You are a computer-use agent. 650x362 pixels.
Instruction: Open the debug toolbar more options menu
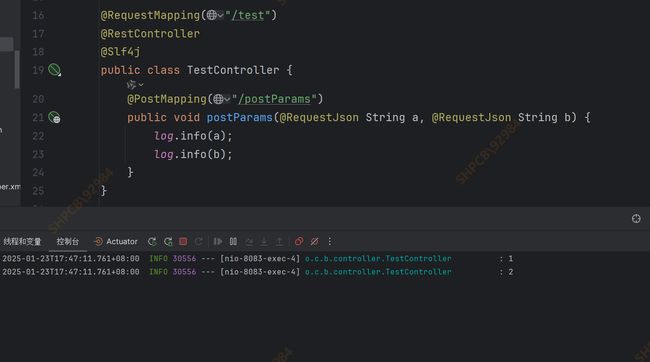(x=330, y=241)
